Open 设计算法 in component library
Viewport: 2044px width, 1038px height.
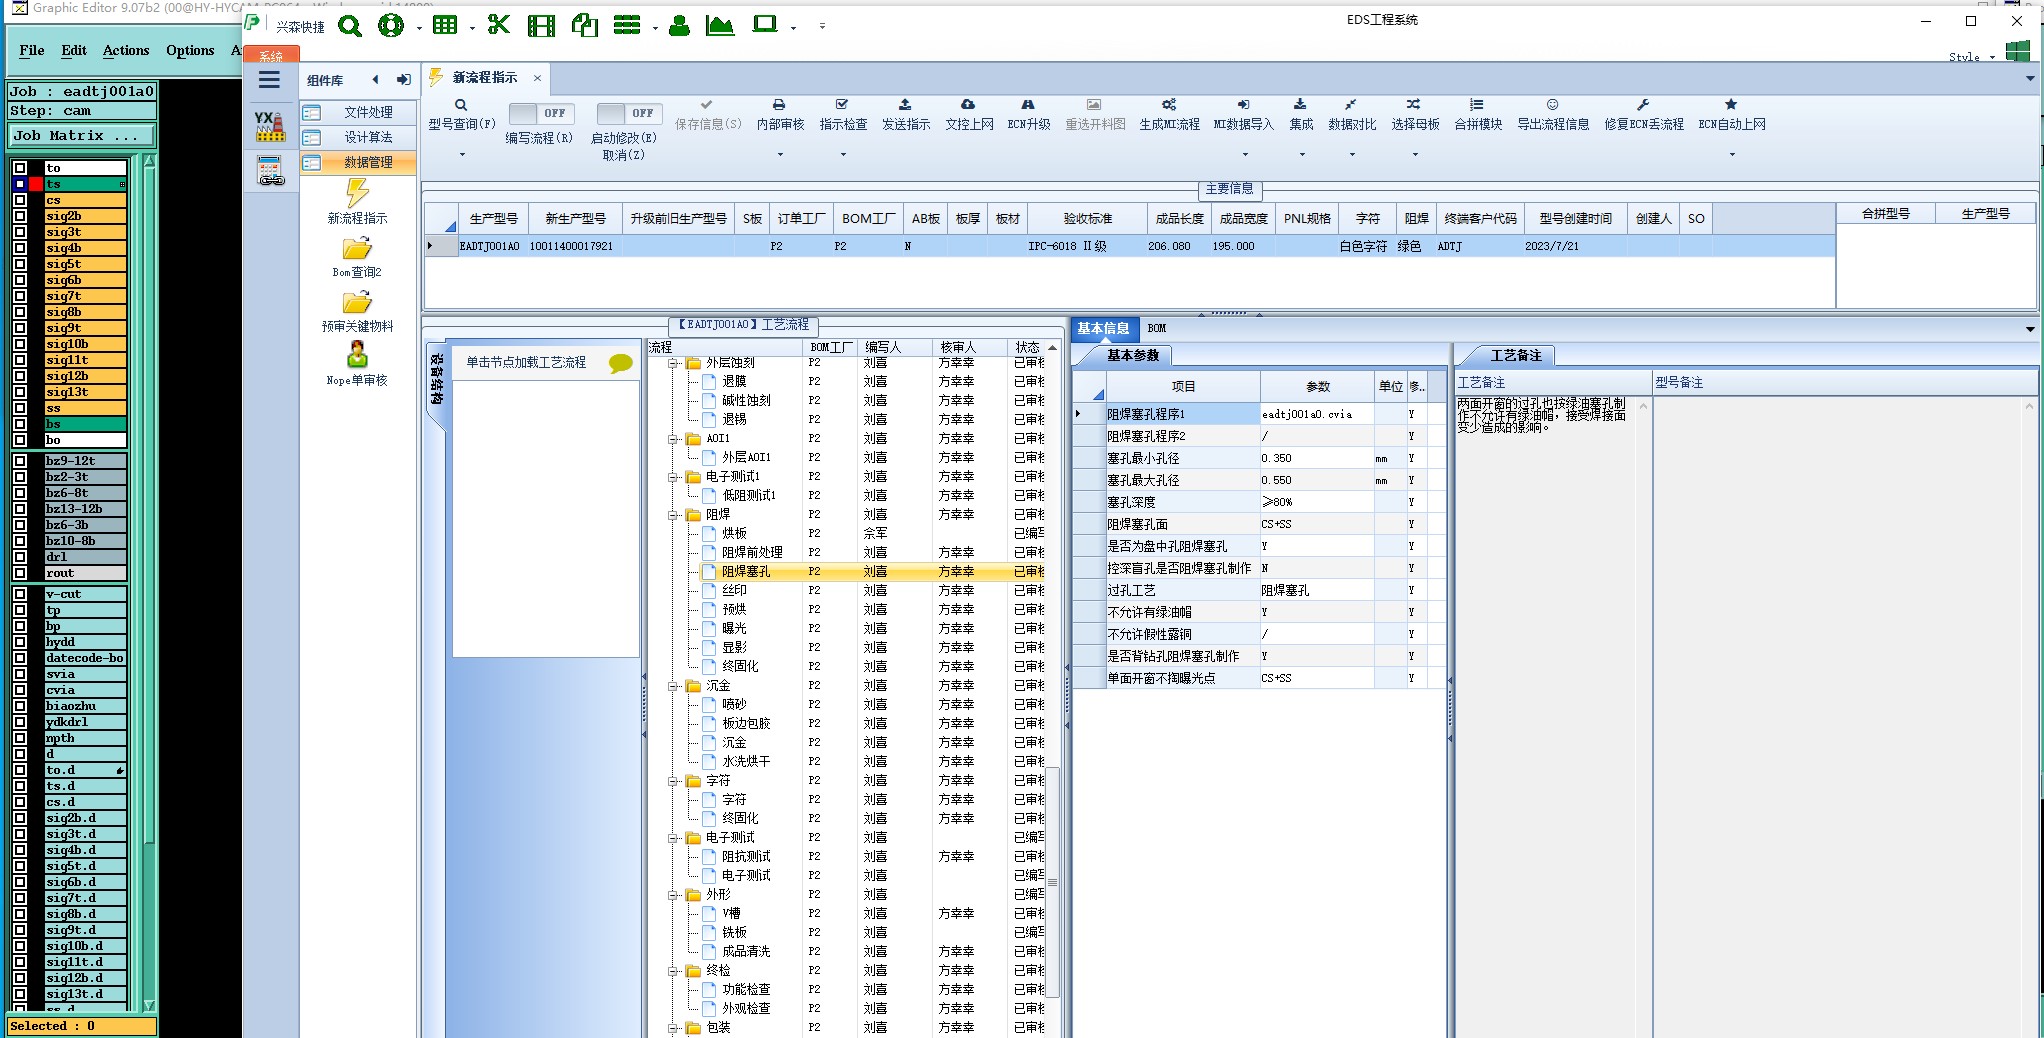coord(359,137)
